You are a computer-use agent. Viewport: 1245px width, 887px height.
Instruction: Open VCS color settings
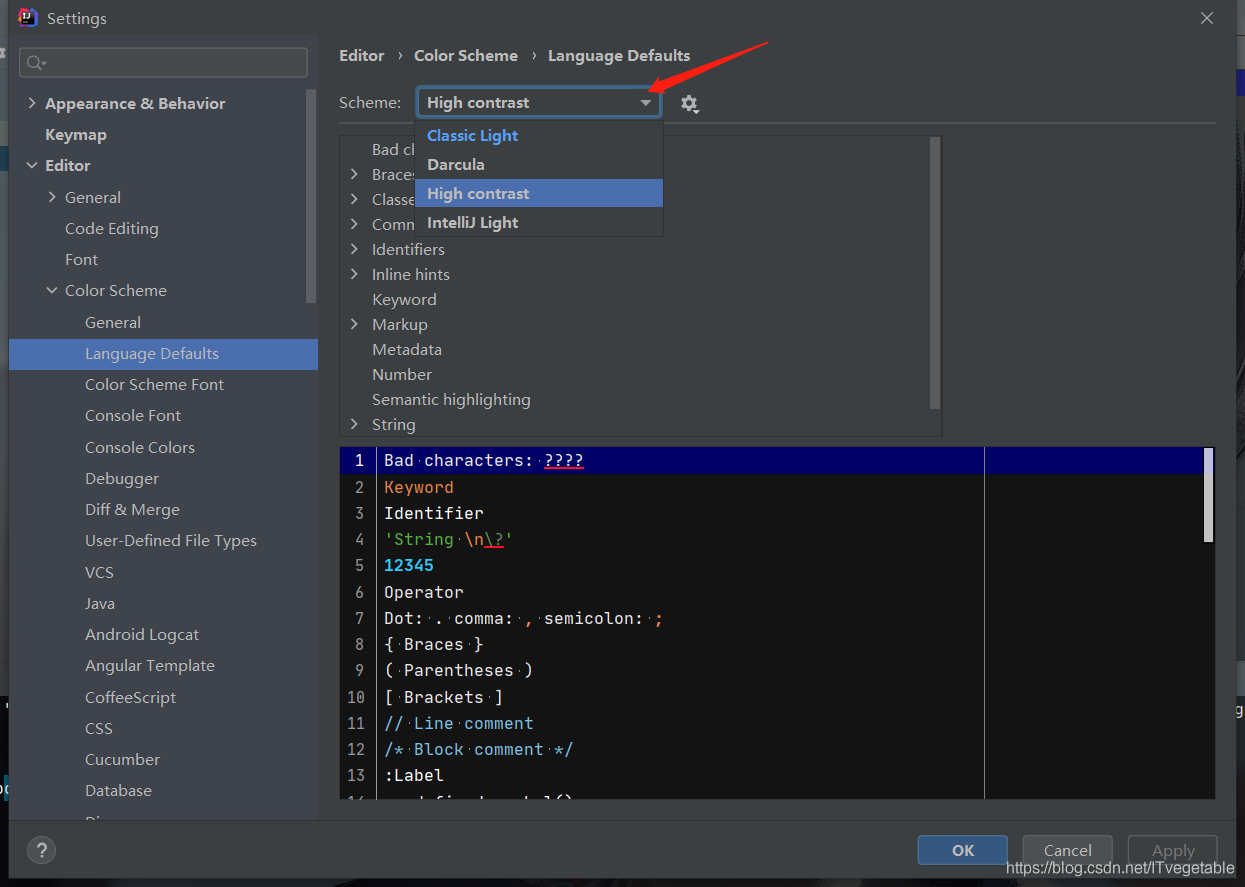click(100, 573)
